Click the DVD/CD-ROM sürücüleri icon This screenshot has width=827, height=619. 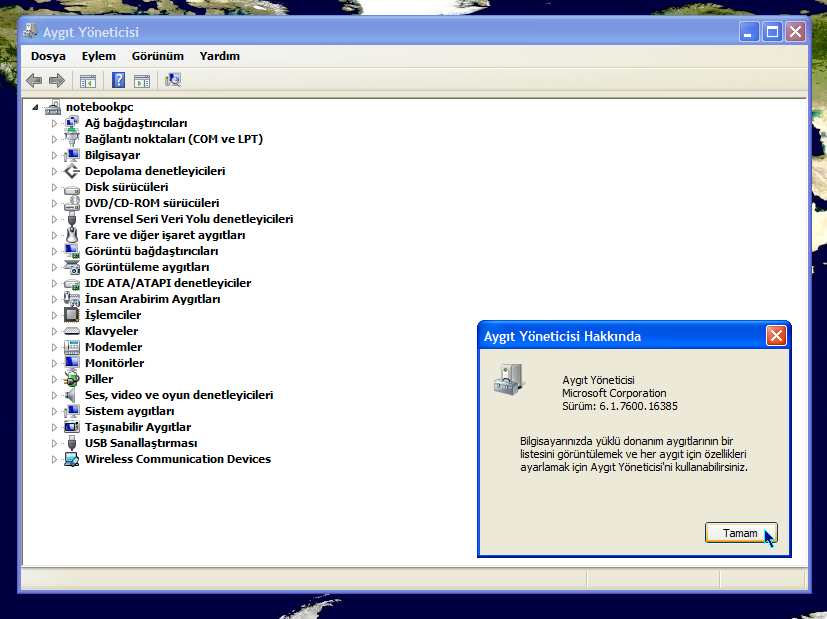coord(72,204)
